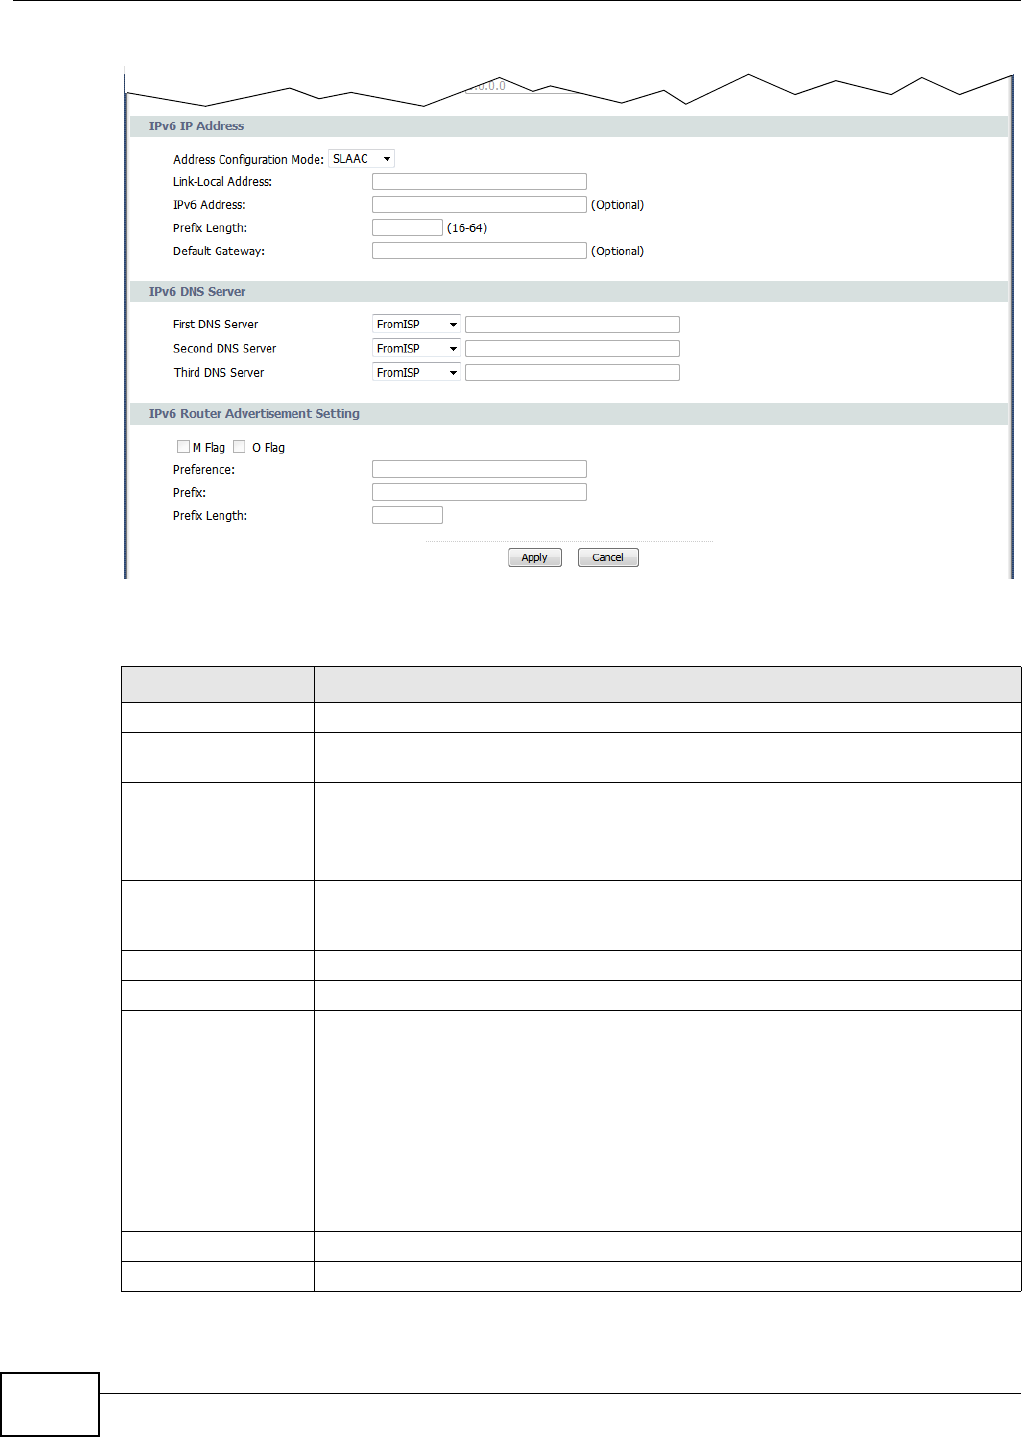
Task: Open the Third DNS Server source dropdown
Action: [416, 372]
